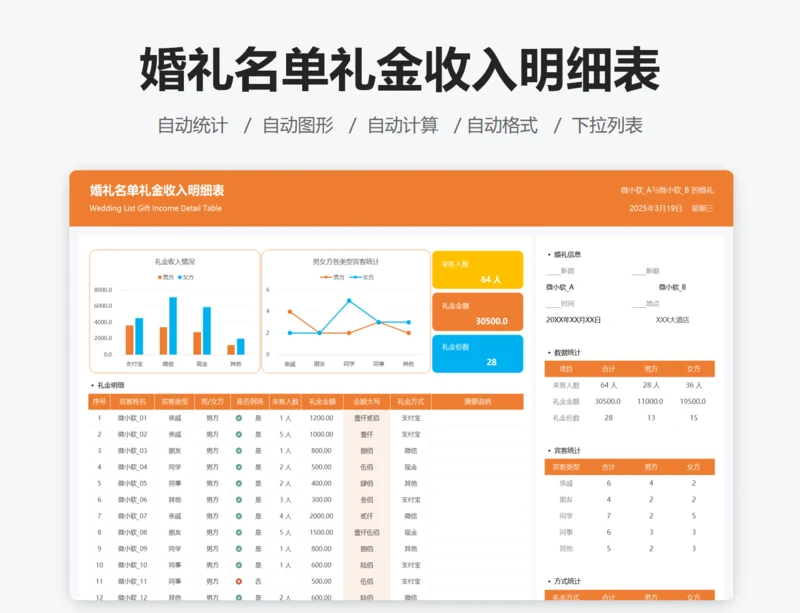The image size is (800, 613).
Task: Click 微小软_A与微小软_B 的婚礼 banner text
Action: (667, 190)
